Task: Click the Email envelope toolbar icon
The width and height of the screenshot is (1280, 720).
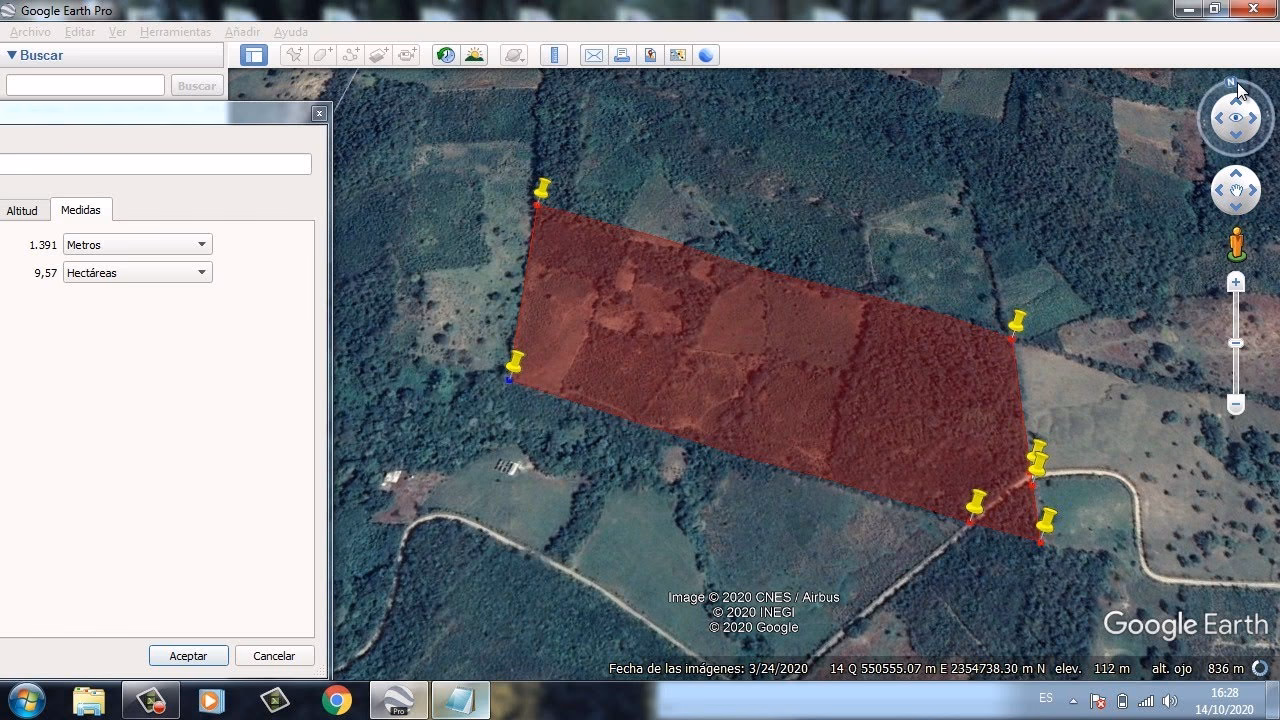Action: tap(594, 55)
